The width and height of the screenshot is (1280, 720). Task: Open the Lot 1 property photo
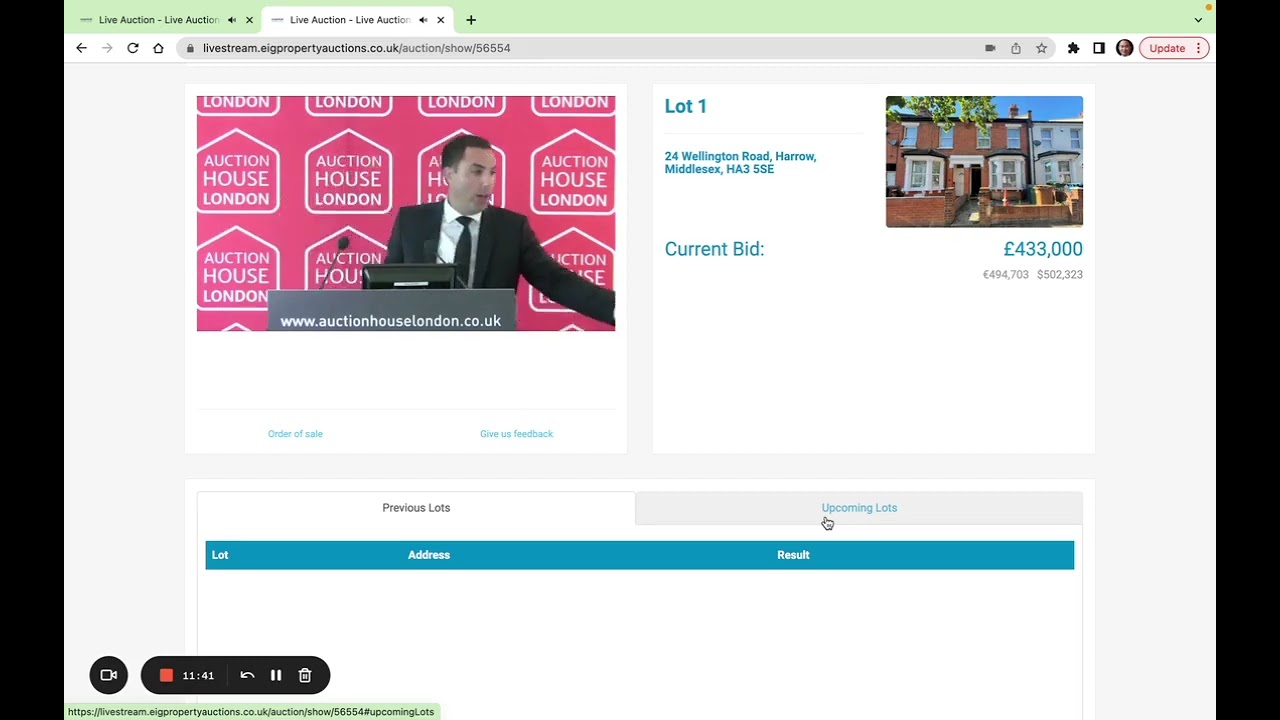tap(984, 161)
